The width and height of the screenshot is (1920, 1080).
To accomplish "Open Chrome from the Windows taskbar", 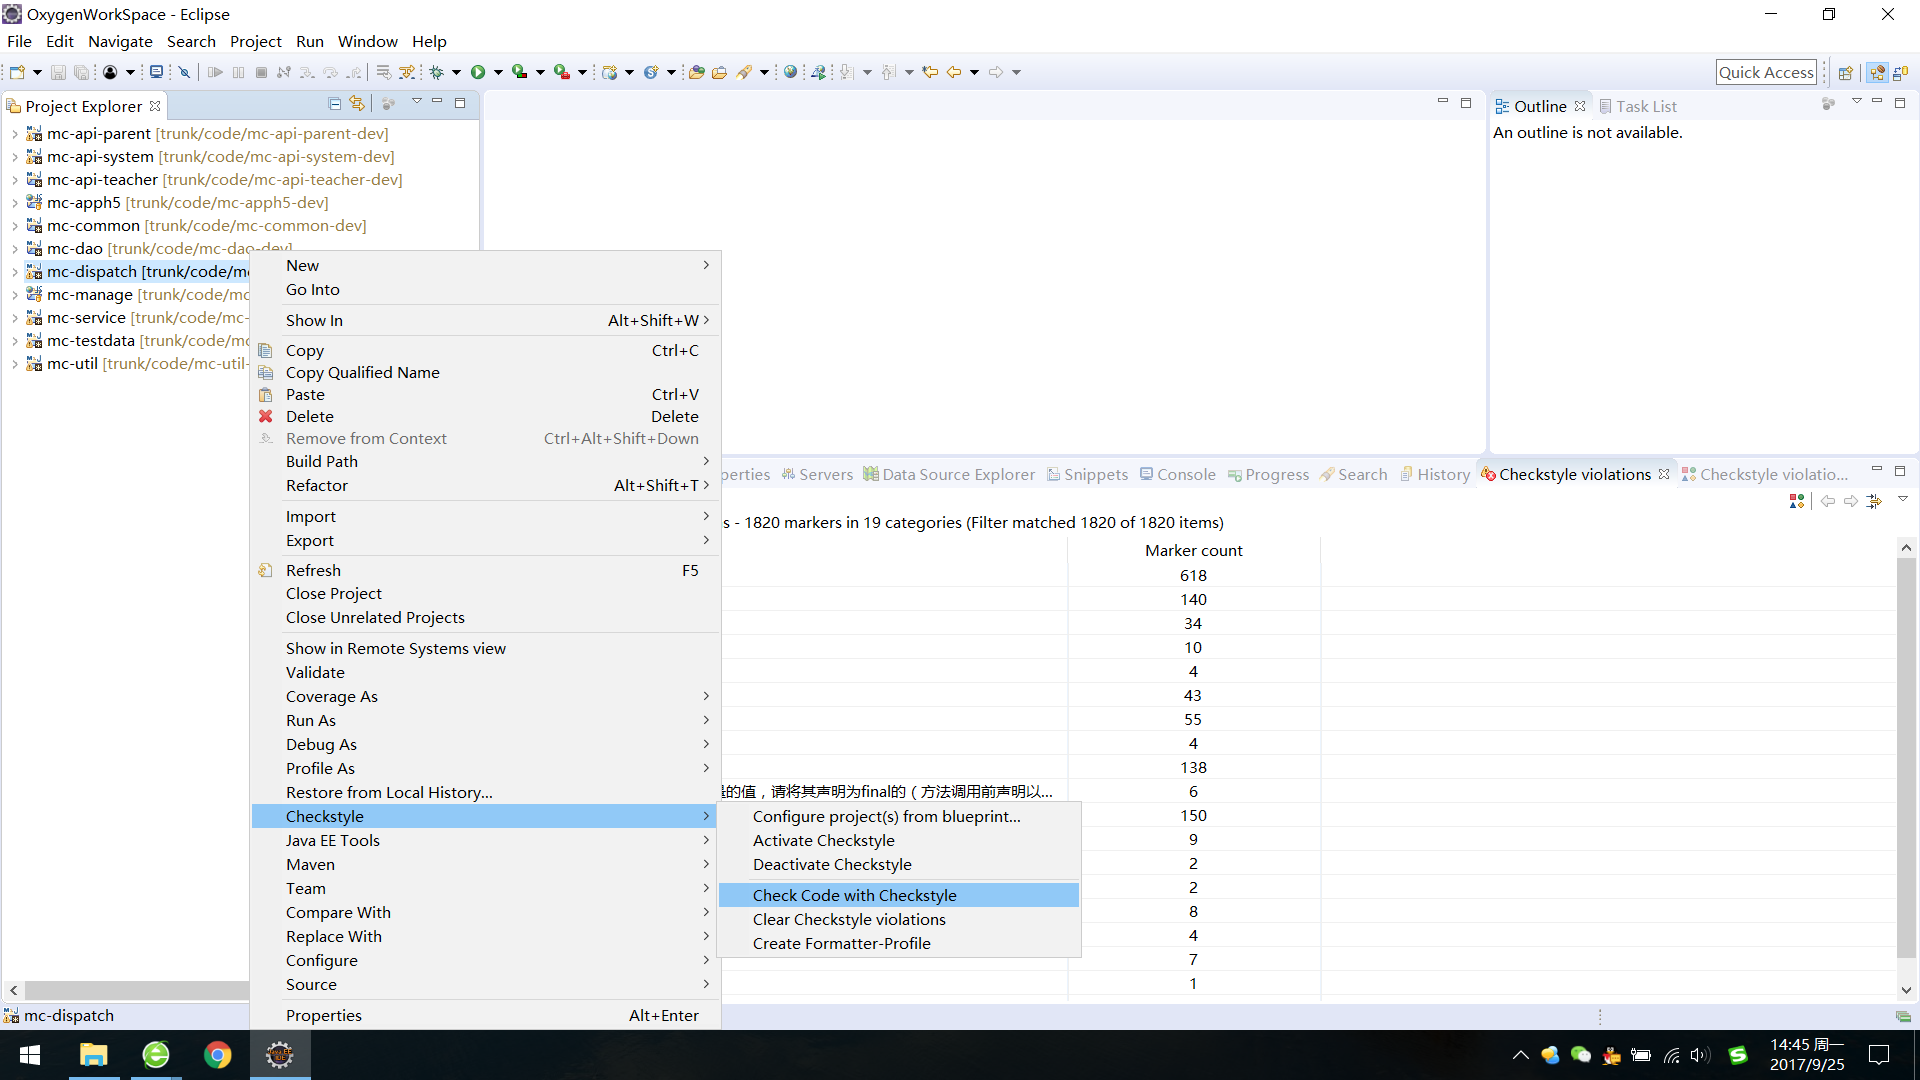I will tap(218, 1055).
